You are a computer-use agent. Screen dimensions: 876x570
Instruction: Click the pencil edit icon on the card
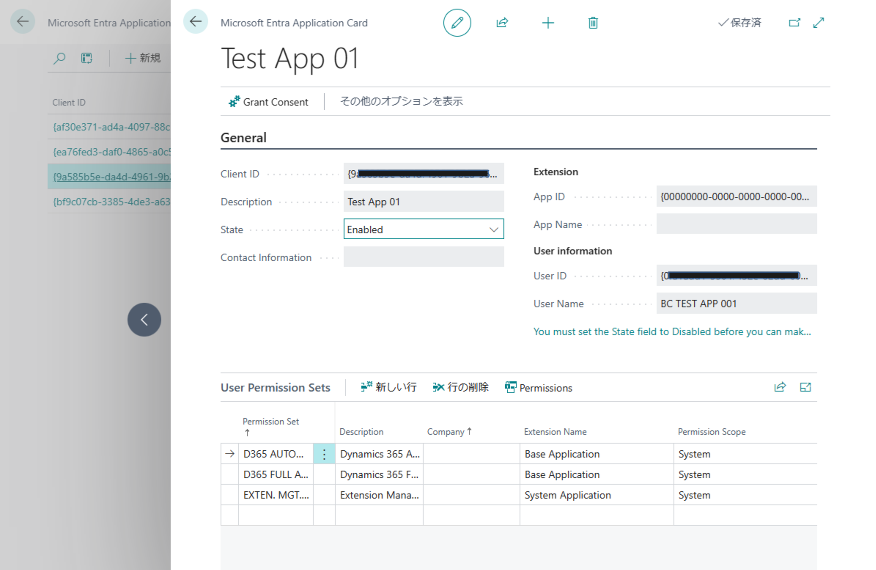coord(457,23)
